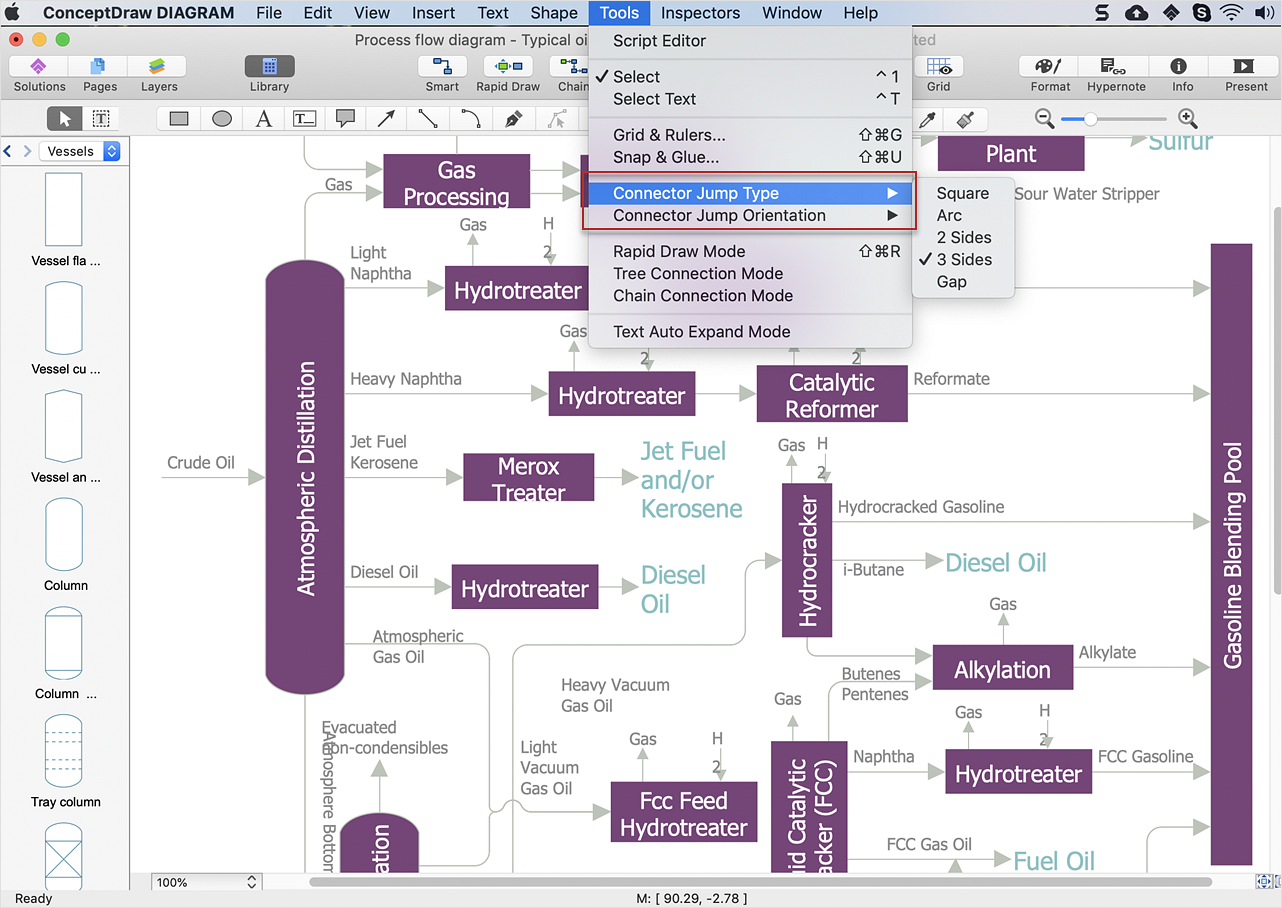
Task: Click the Hypernote toolbar icon
Action: coord(1115,67)
